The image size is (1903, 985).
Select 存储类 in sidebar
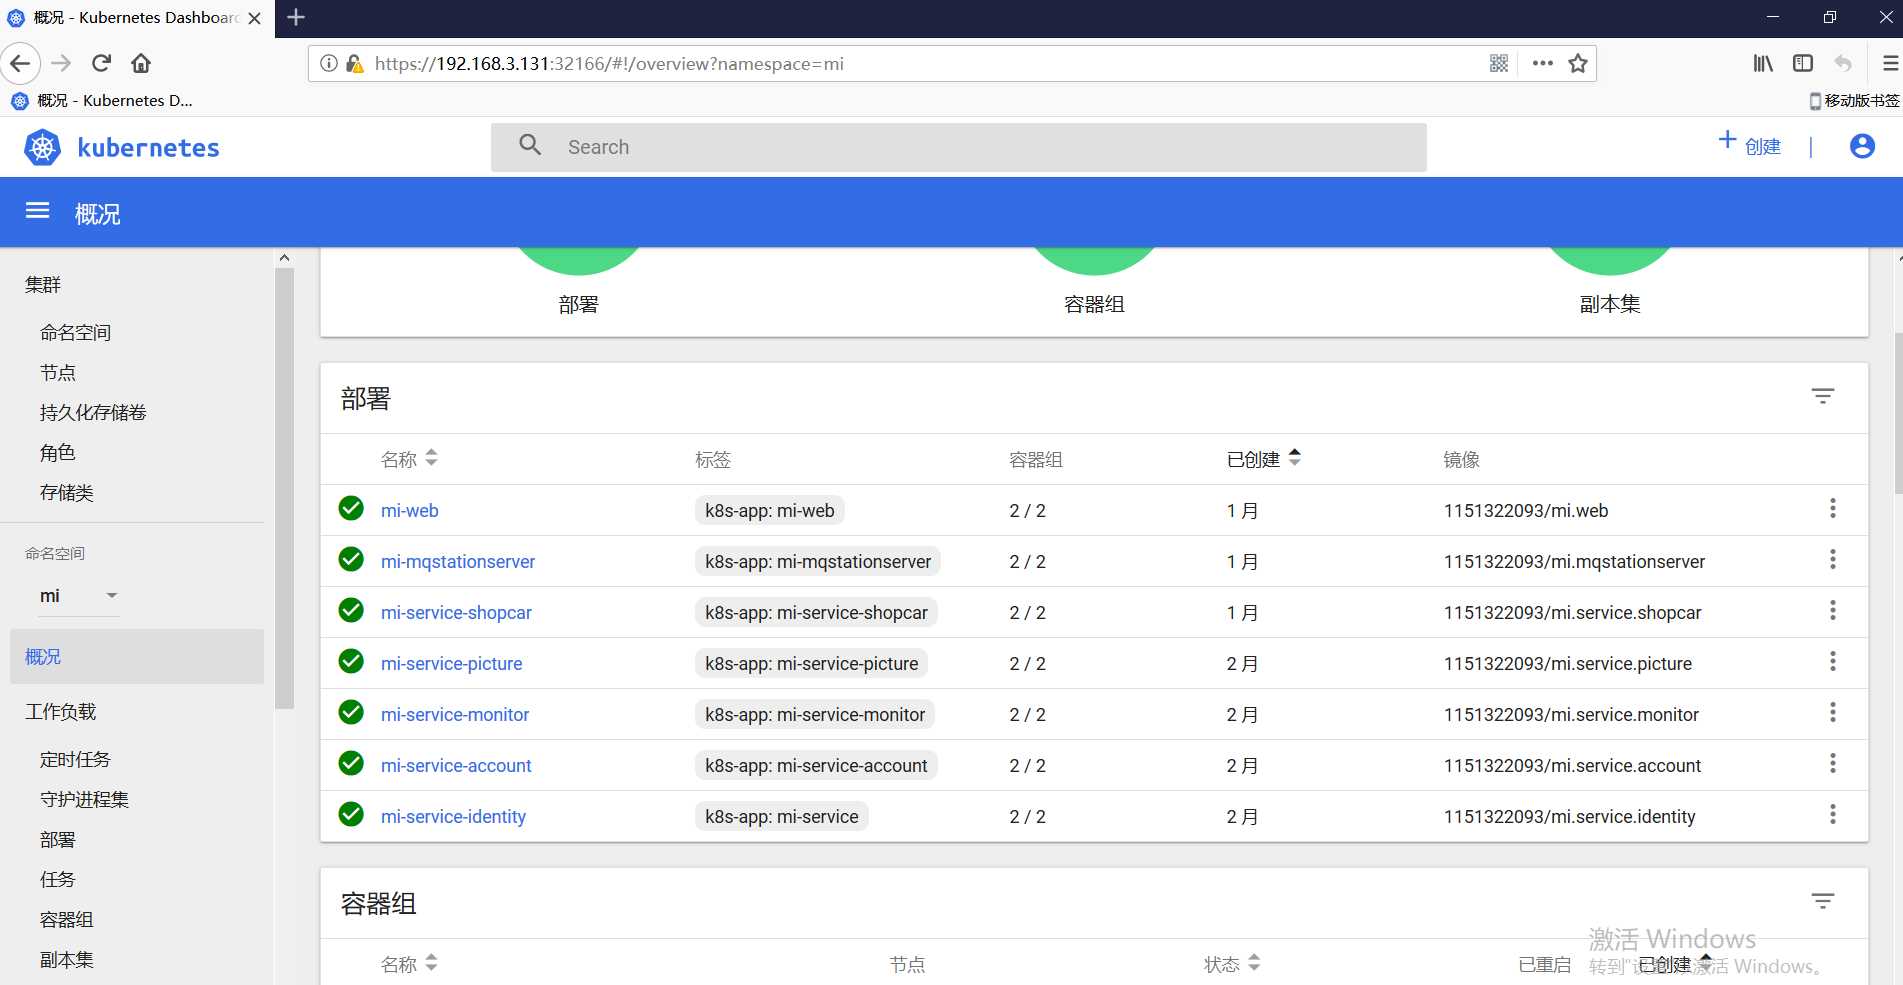tap(66, 493)
